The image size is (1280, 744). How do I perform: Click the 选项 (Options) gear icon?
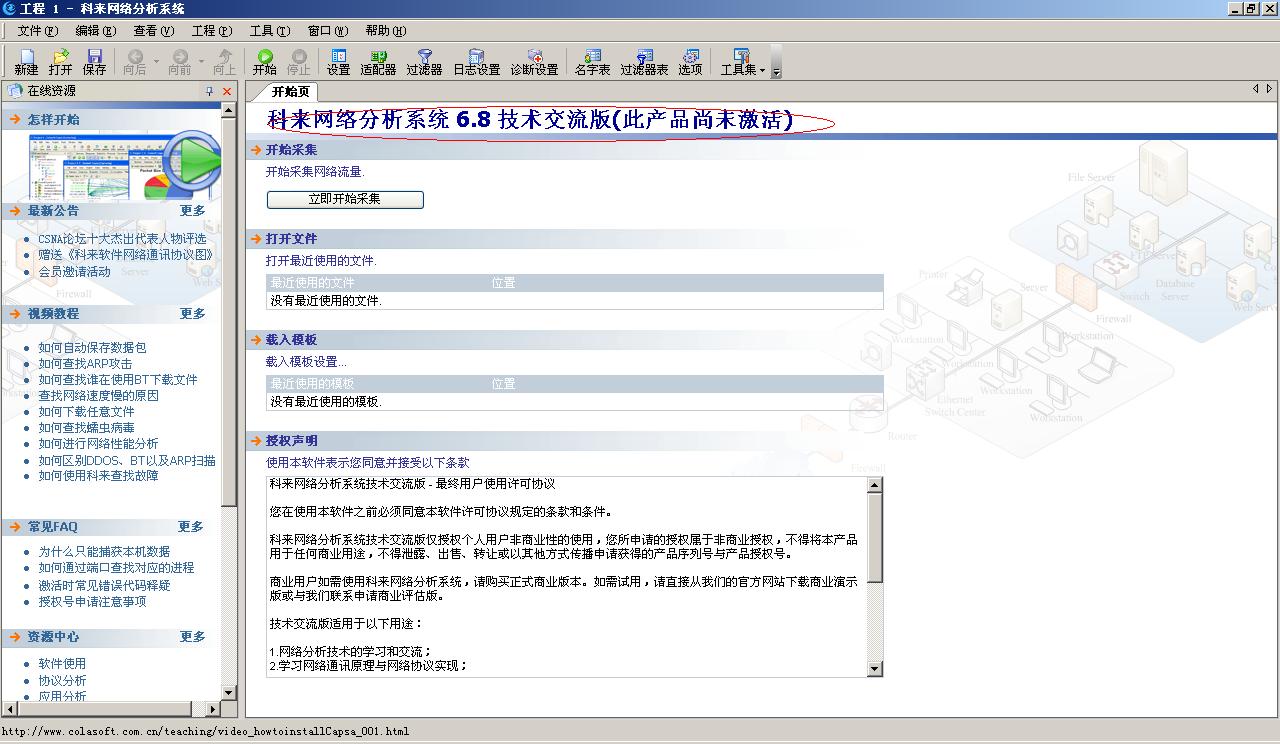[690, 62]
